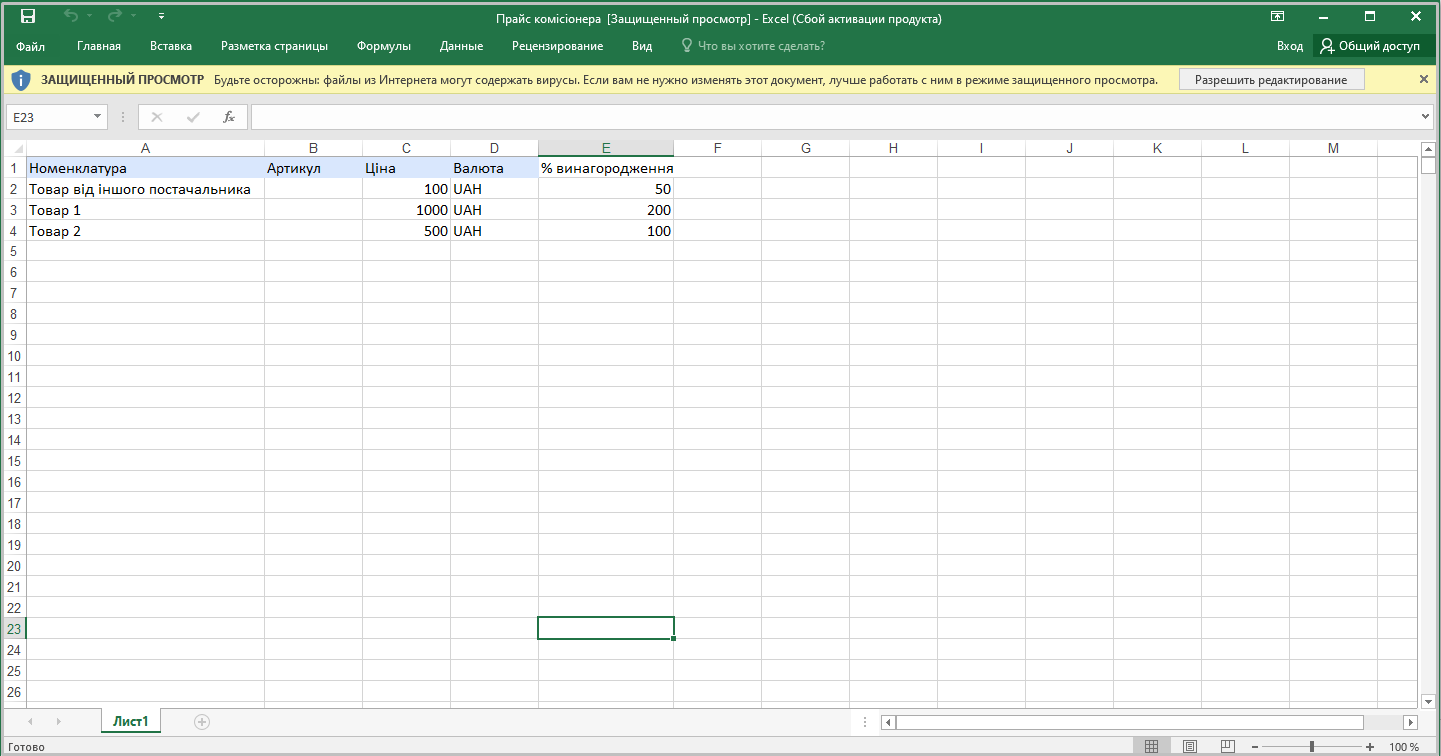Select Normal view icon in status bar
Image resolution: width=1441 pixels, height=756 pixels.
[1151, 747]
